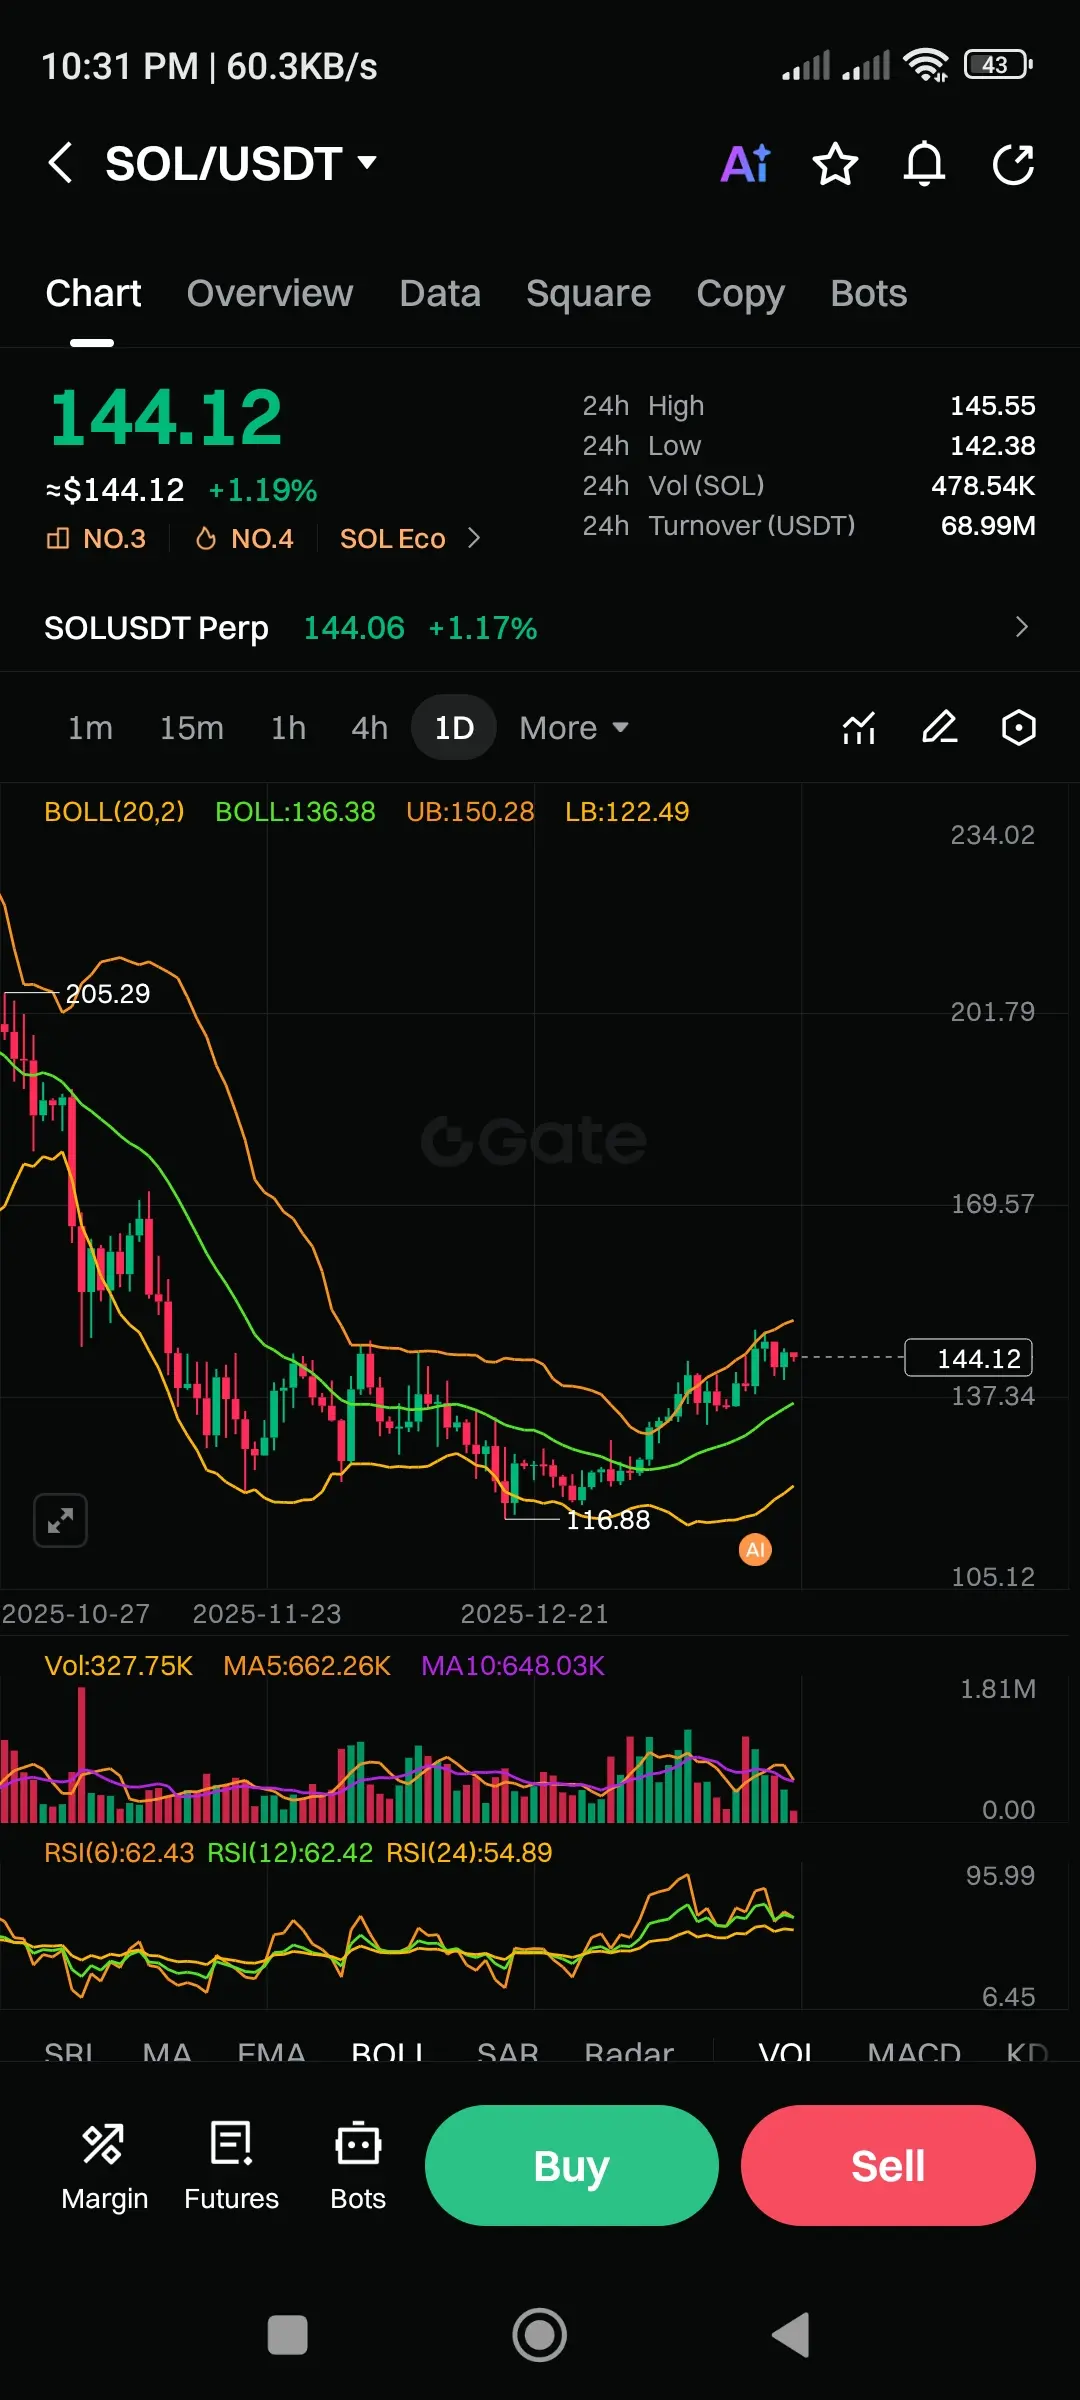Tap the current price tag 144.12
This screenshot has height=2400, width=1080.
[968, 1358]
